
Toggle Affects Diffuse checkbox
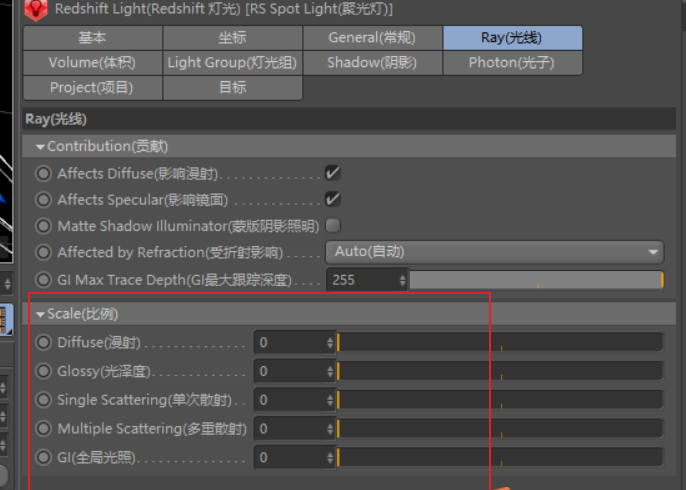tap(333, 173)
